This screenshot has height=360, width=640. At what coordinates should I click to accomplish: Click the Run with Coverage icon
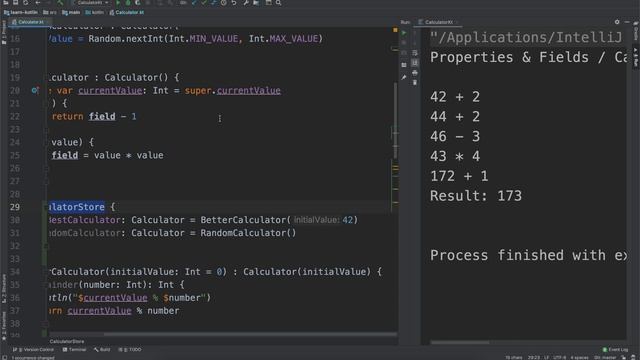click(x=138, y=2)
